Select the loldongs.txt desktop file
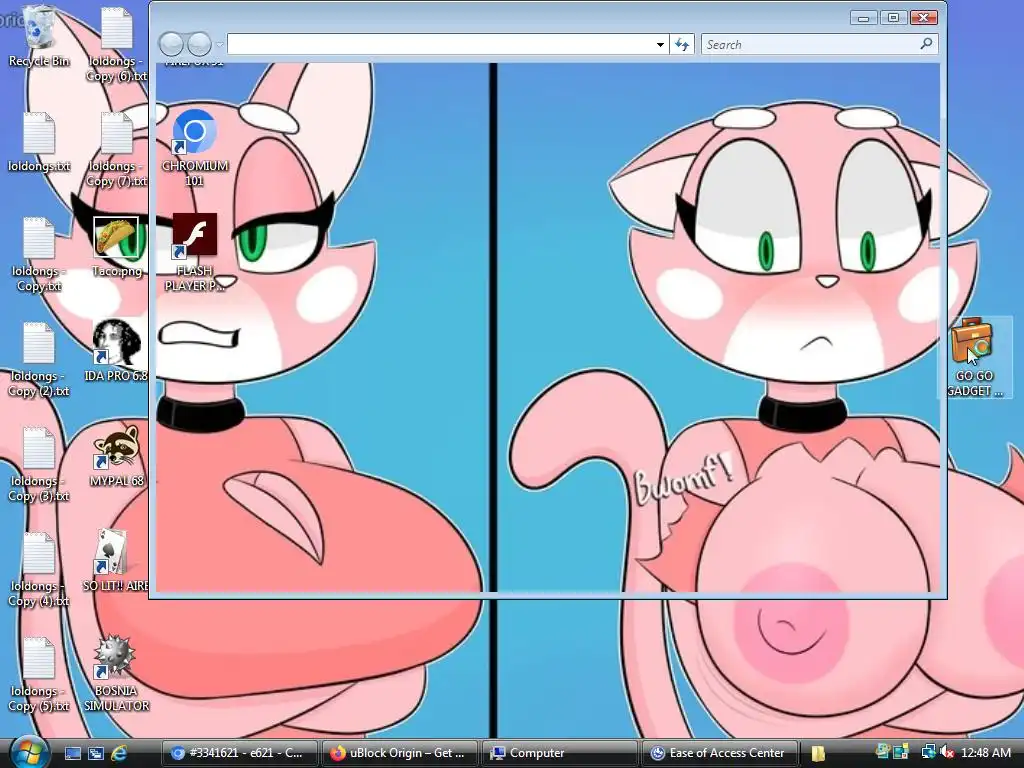This screenshot has height=768, width=1024. pos(39,142)
